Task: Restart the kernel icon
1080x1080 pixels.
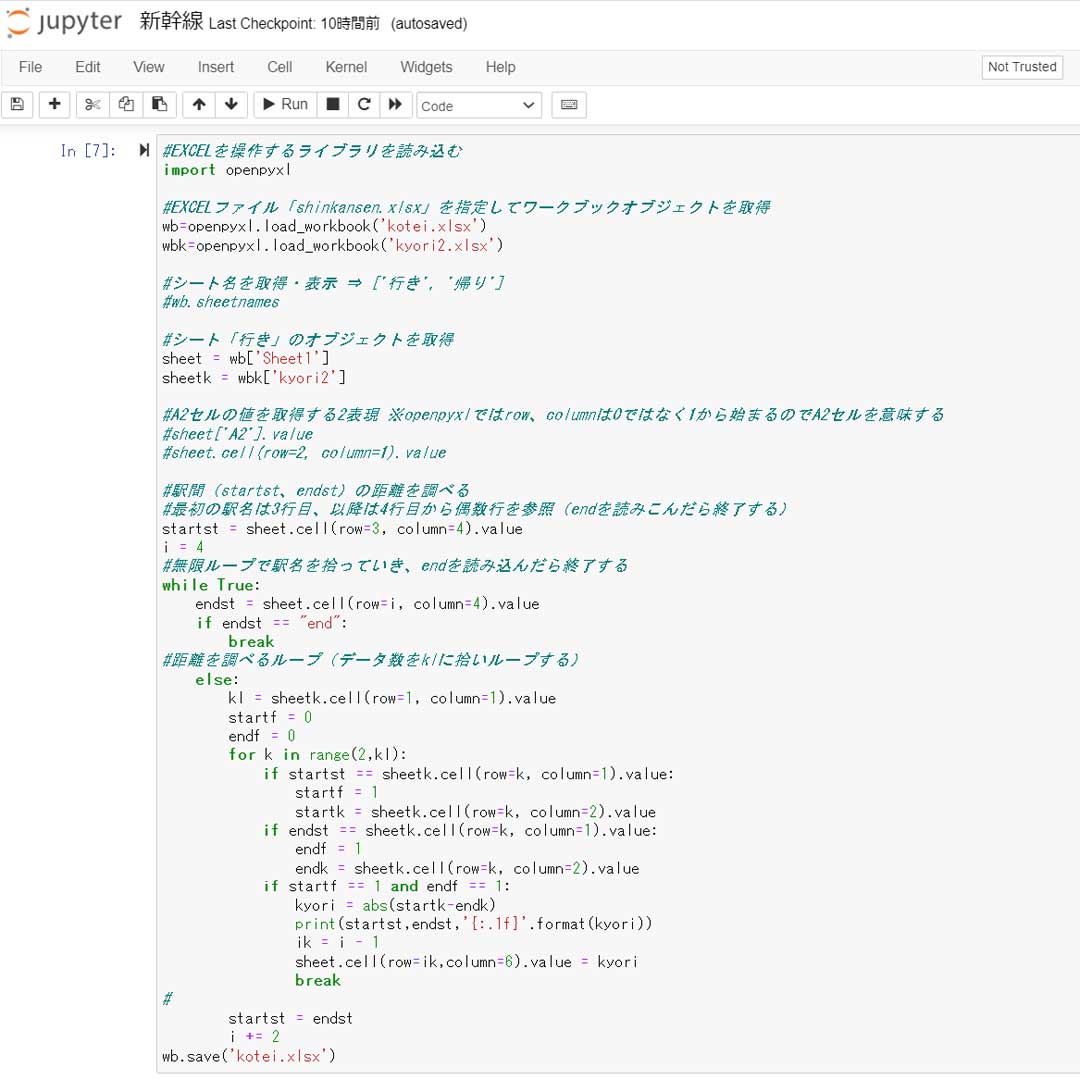Action: click(364, 105)
